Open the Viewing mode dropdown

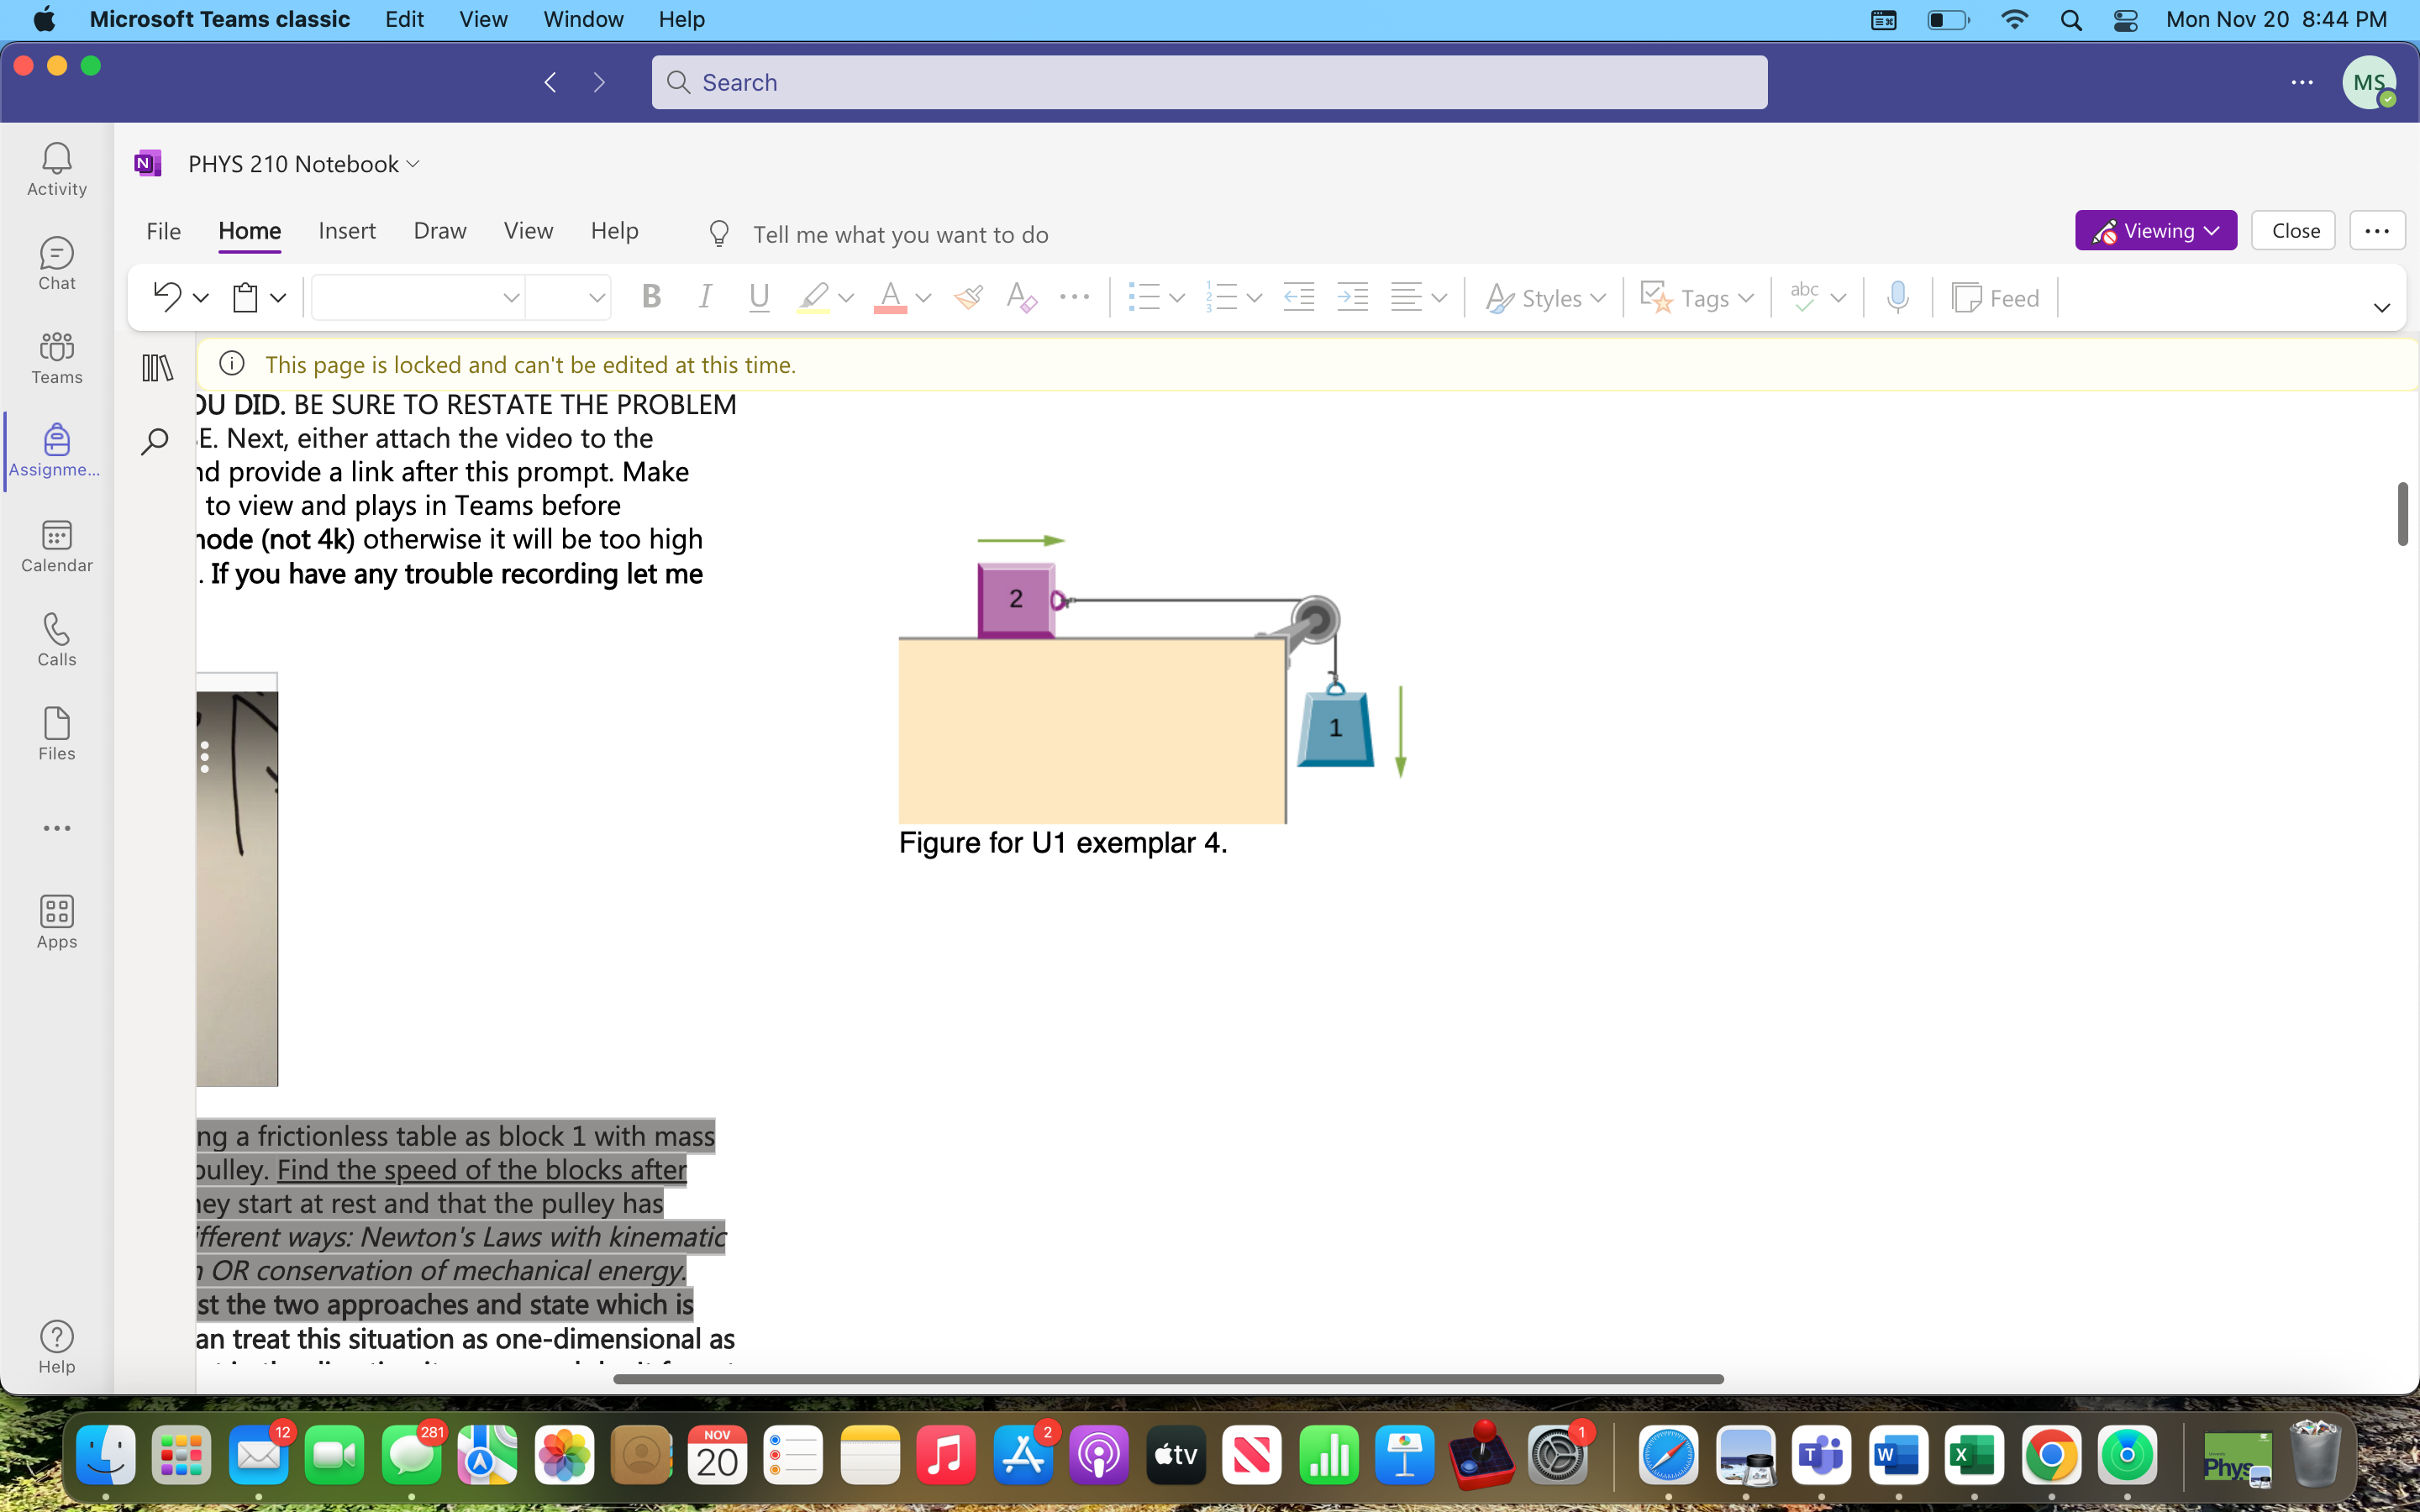click(x=2154, y=230)
